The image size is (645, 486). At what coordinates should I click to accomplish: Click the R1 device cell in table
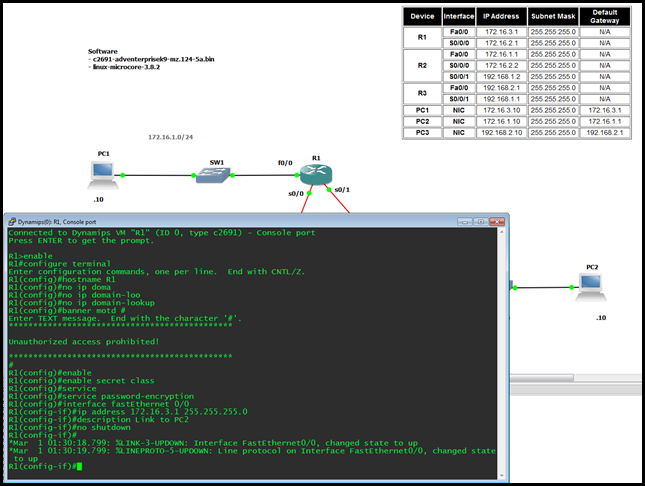[x=422, y=37]
